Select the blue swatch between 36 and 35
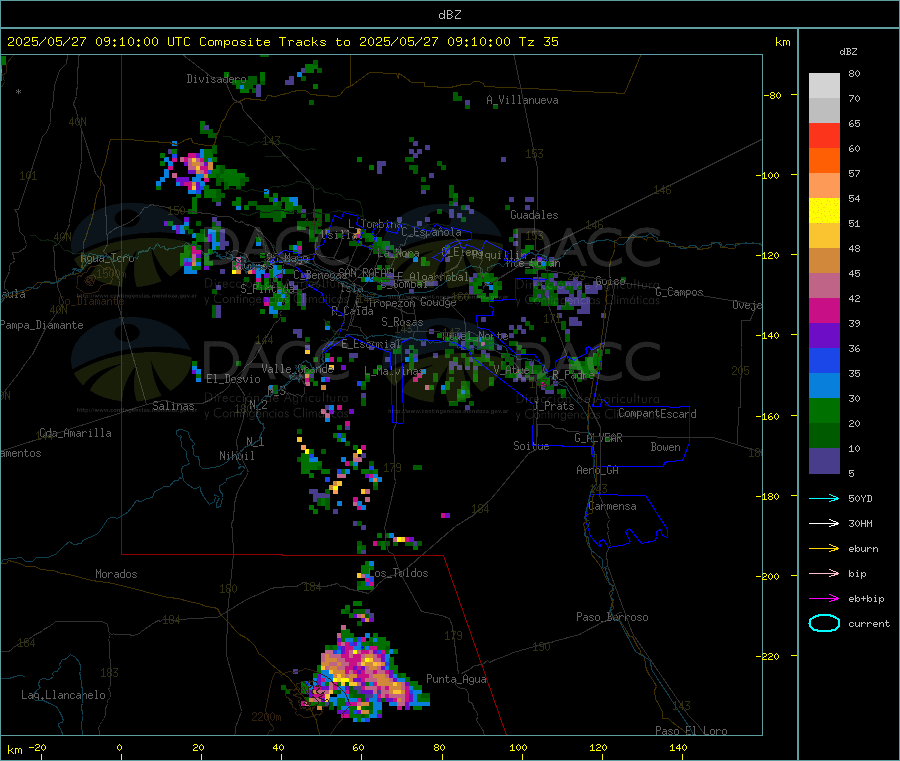This screenshot has width=900, height=761. click(824, 360)
